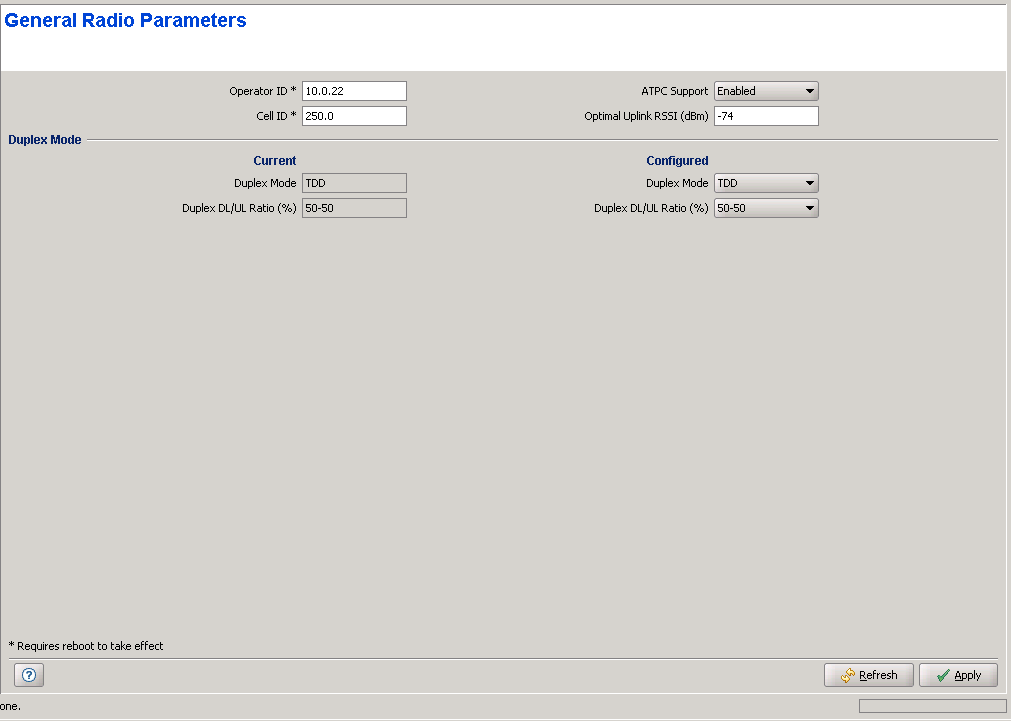This screenshot has height=721, width=1011.
Task: Click the Current Duplex DL/UL Ratio field
Action: pyautogui.click(x=354, y=208)
